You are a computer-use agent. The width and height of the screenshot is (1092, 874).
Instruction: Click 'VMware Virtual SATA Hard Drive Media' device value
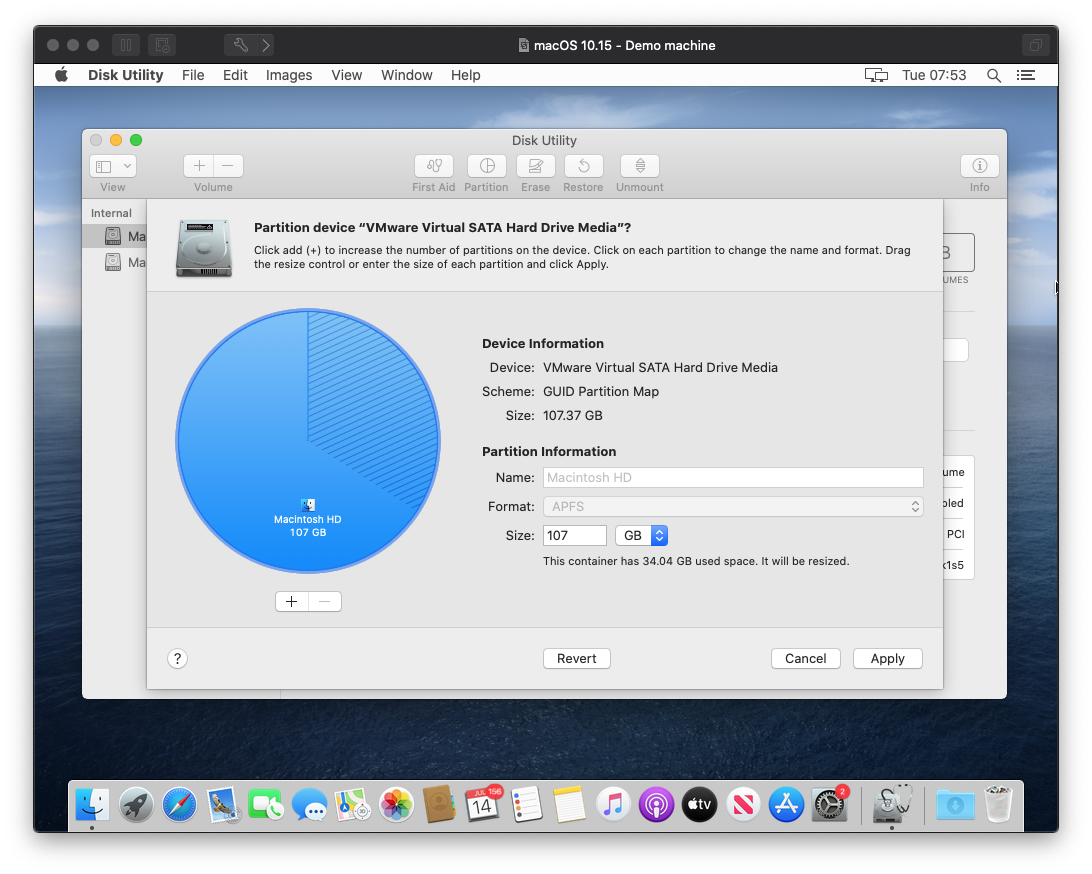(x=660, y=368)
